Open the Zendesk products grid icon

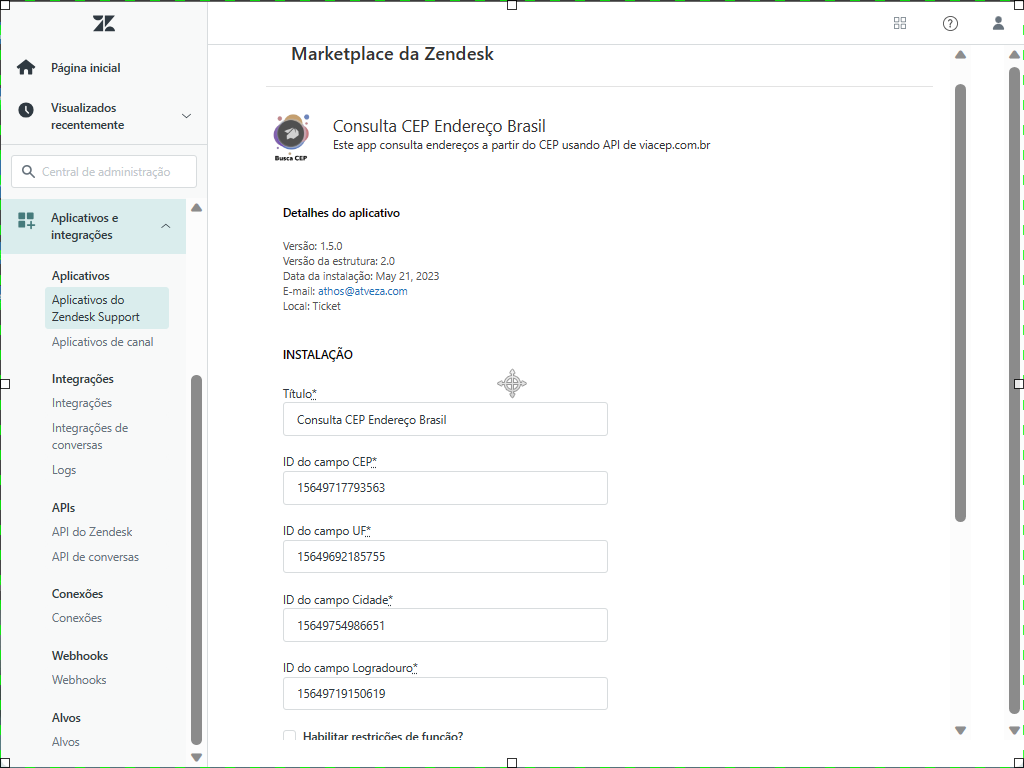(900, 24)
